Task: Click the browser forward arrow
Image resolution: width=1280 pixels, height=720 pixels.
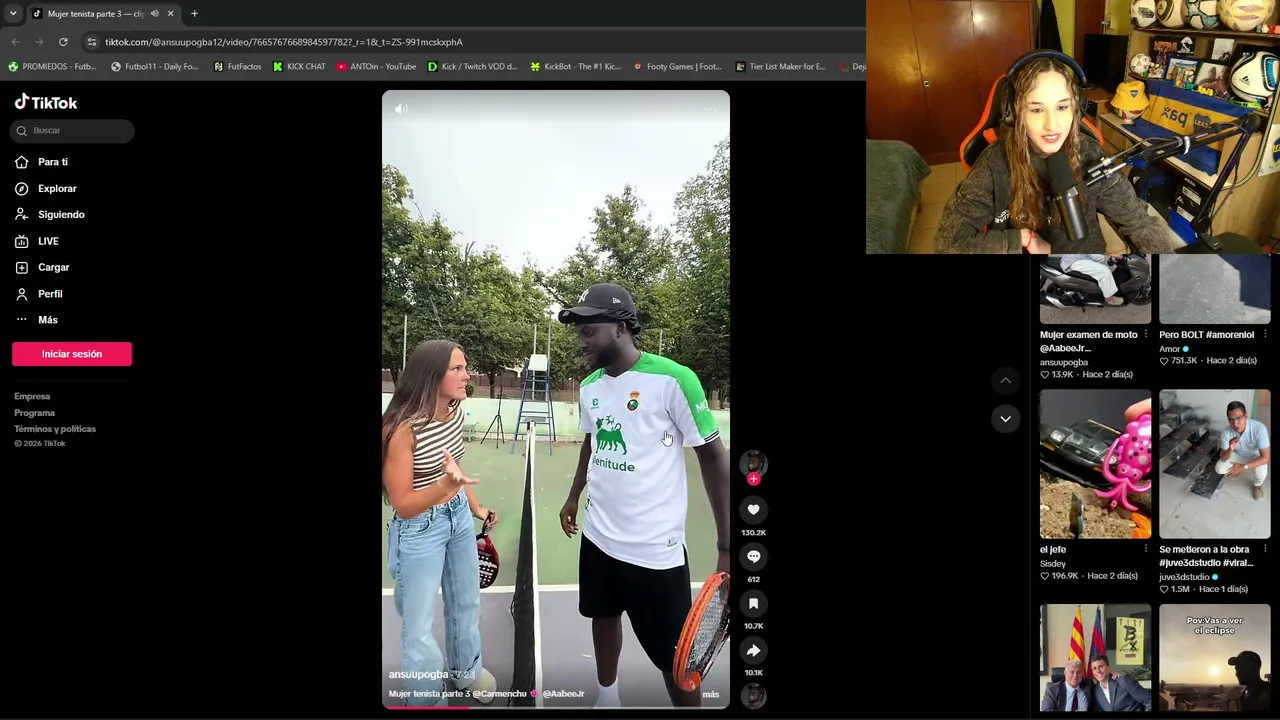Action: (x=39, y=42)
